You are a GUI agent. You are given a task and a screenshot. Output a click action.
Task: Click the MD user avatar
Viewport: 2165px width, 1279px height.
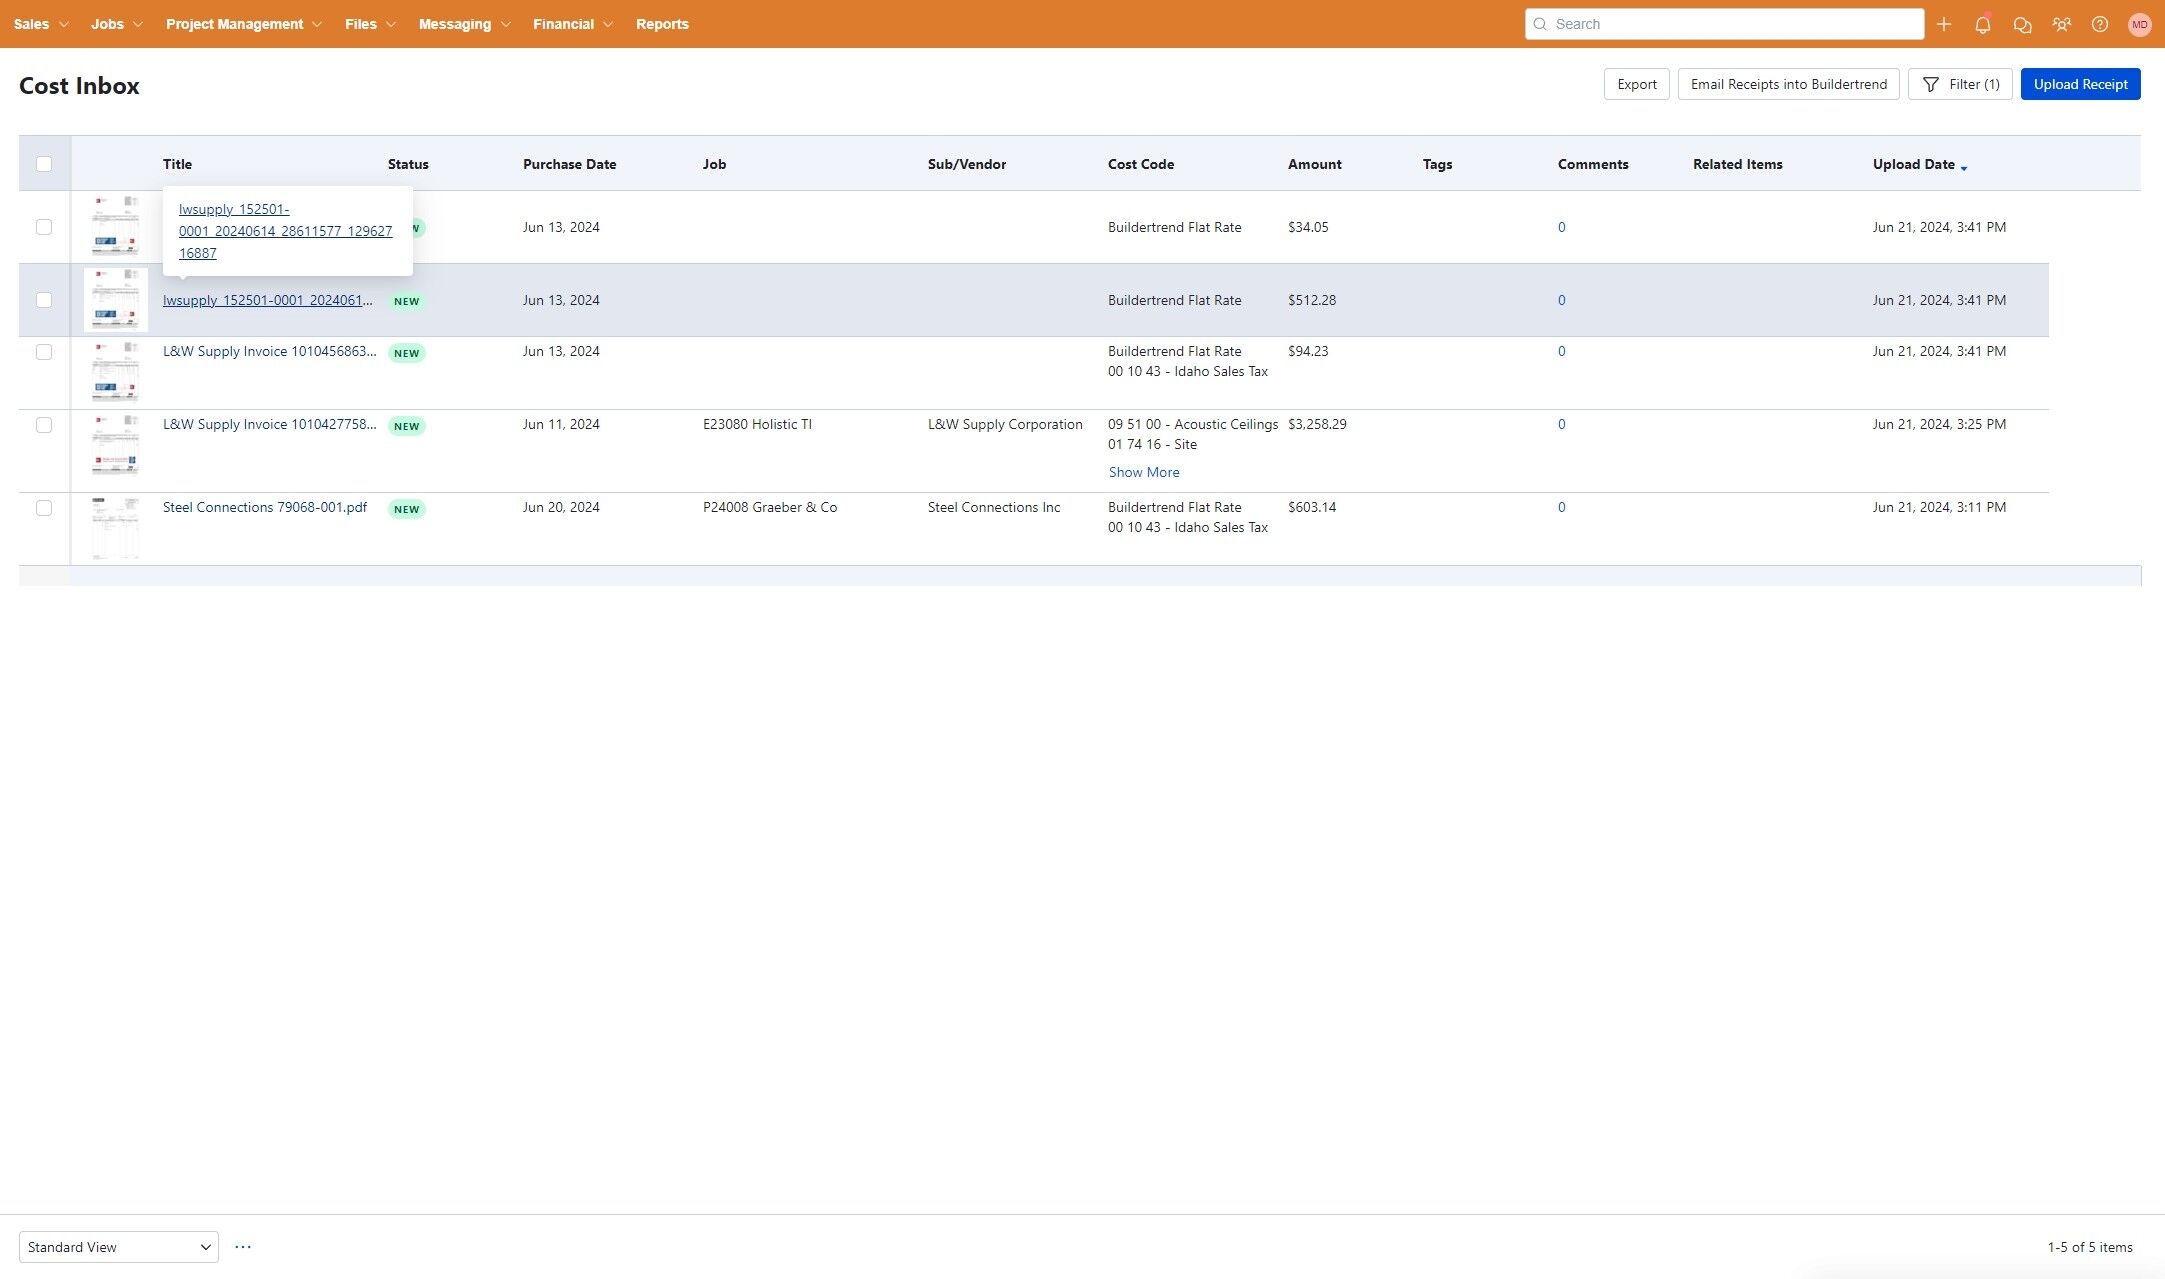[x=2139, y=24]
